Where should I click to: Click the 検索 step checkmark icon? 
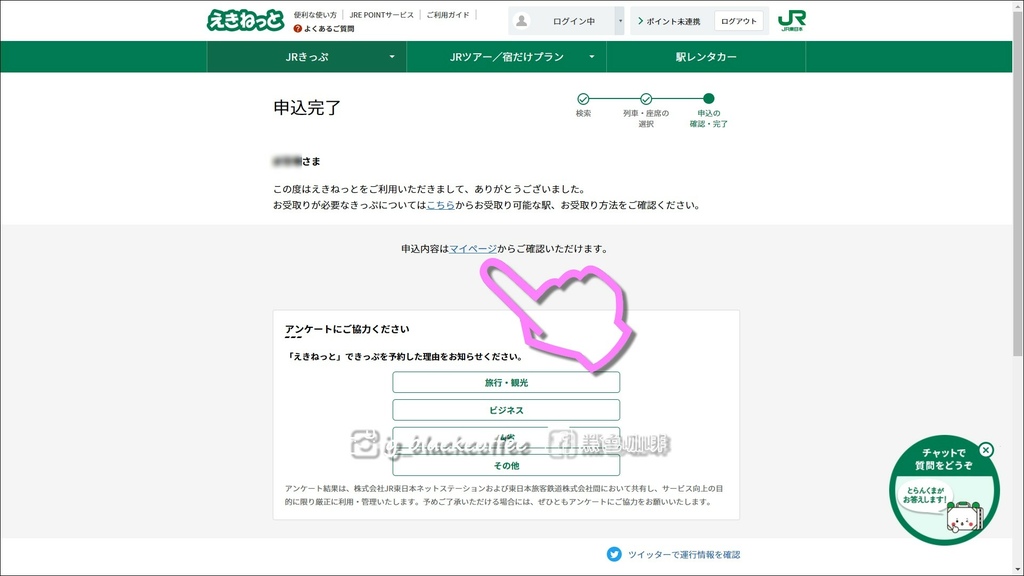tap(583, 100)
